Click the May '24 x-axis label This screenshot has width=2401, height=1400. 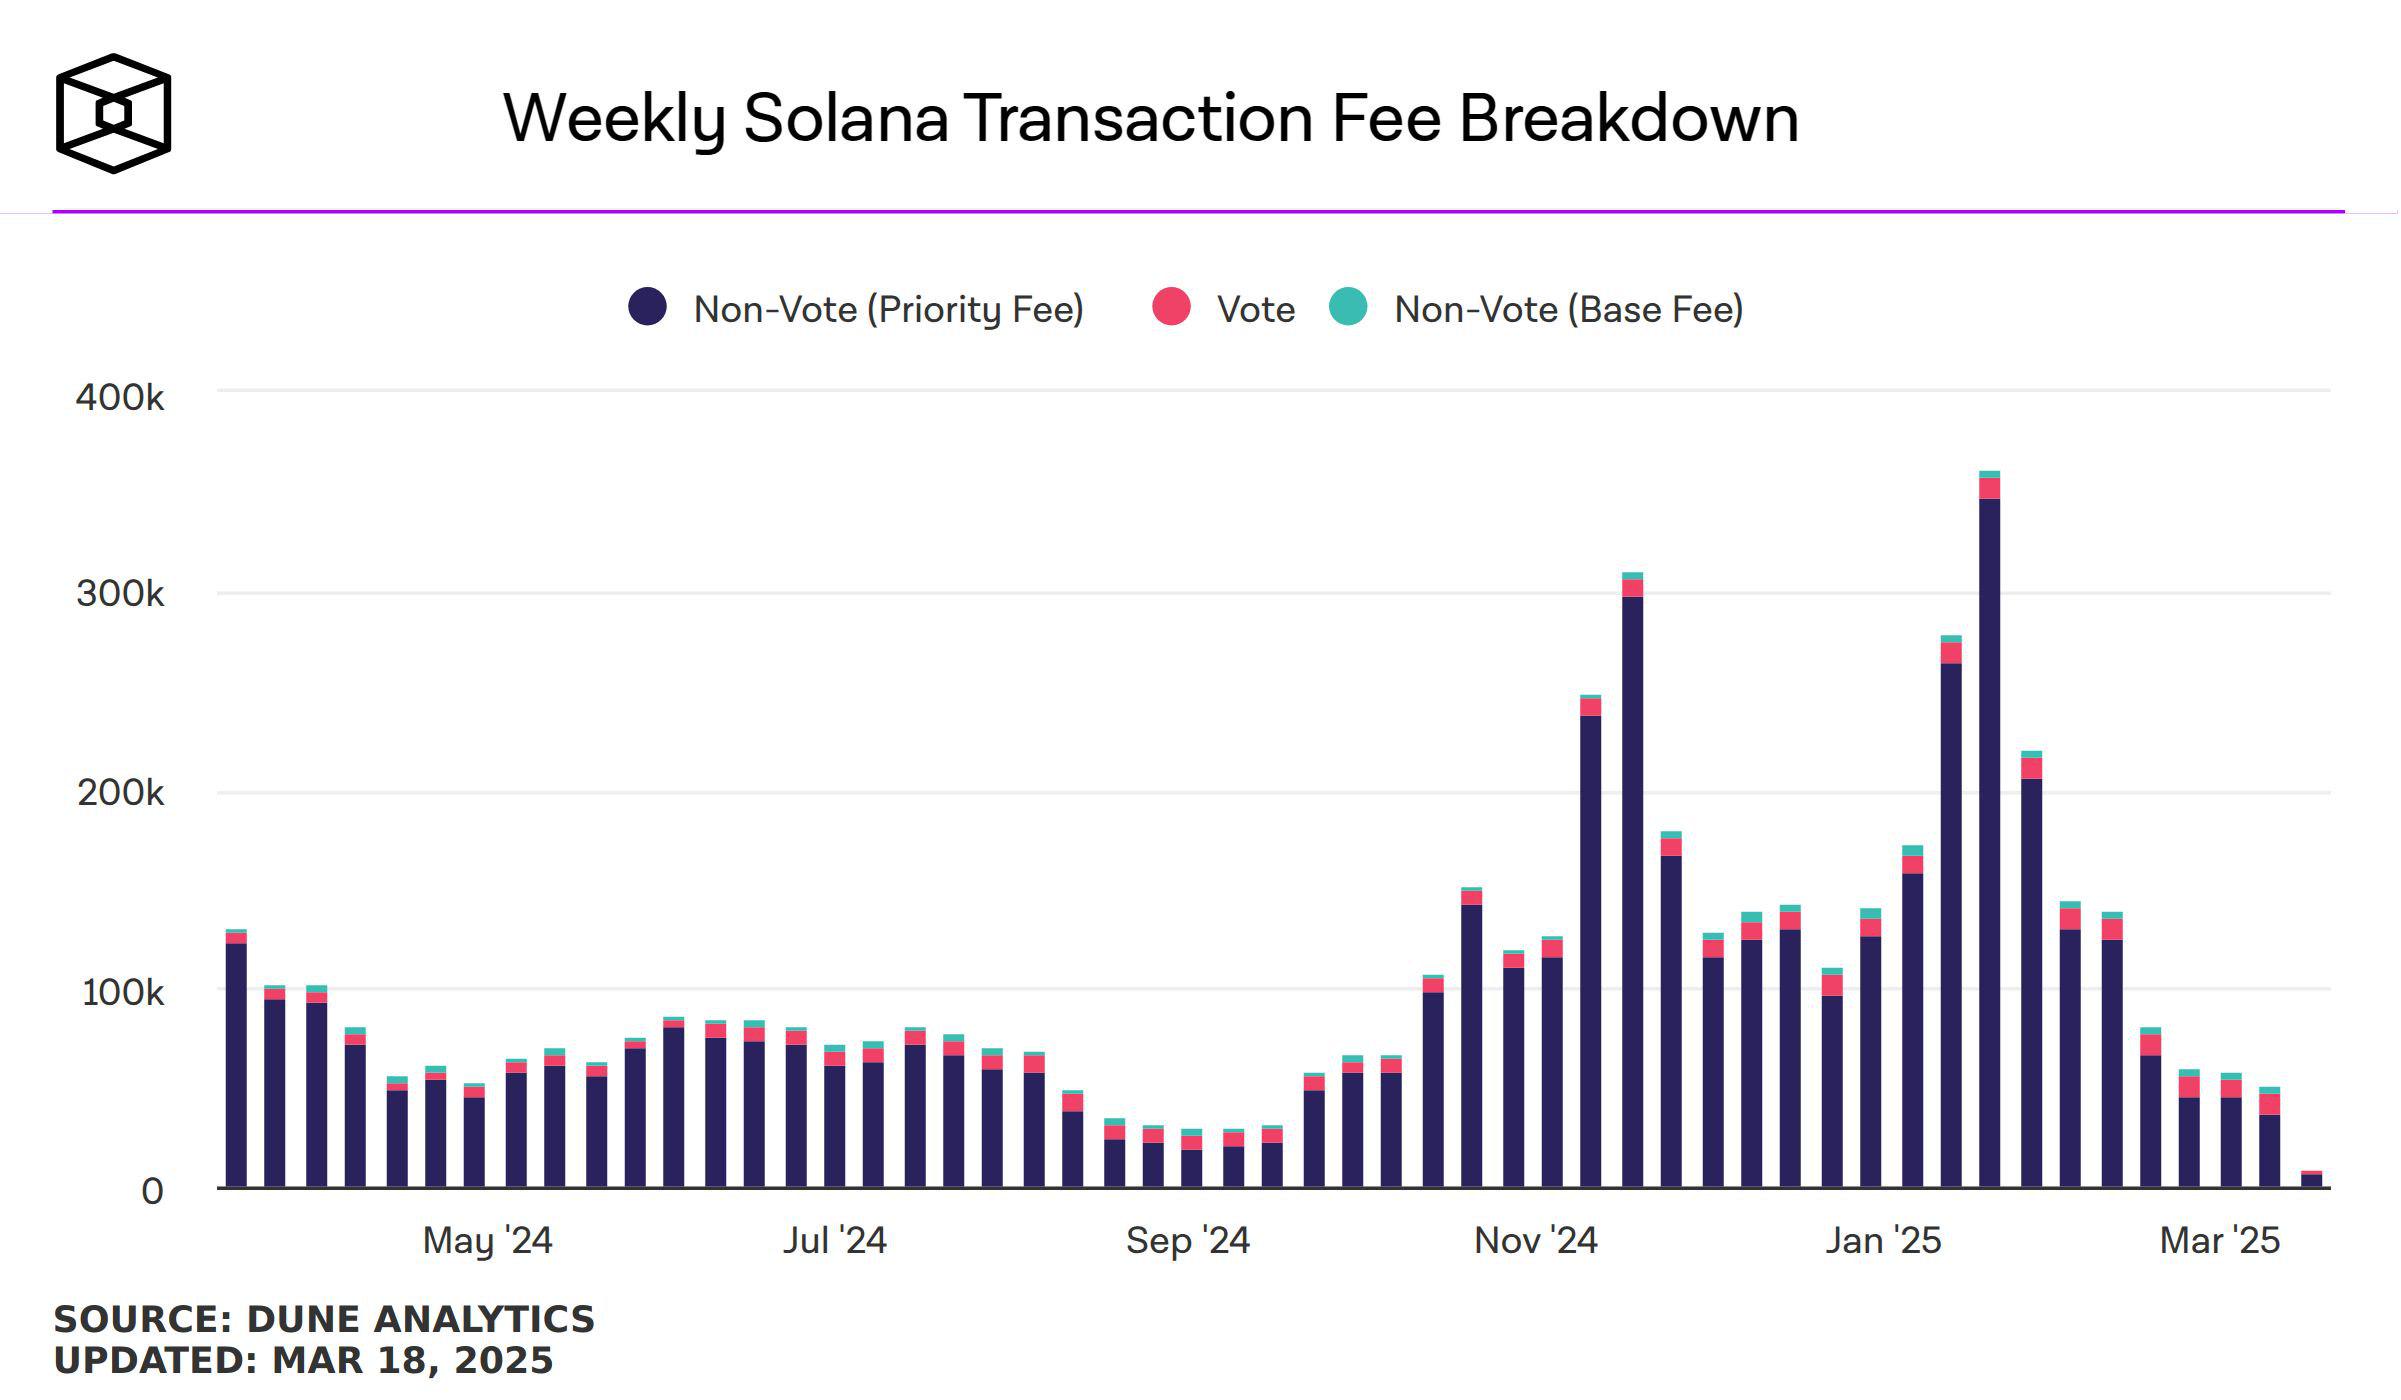[487, 1241]
